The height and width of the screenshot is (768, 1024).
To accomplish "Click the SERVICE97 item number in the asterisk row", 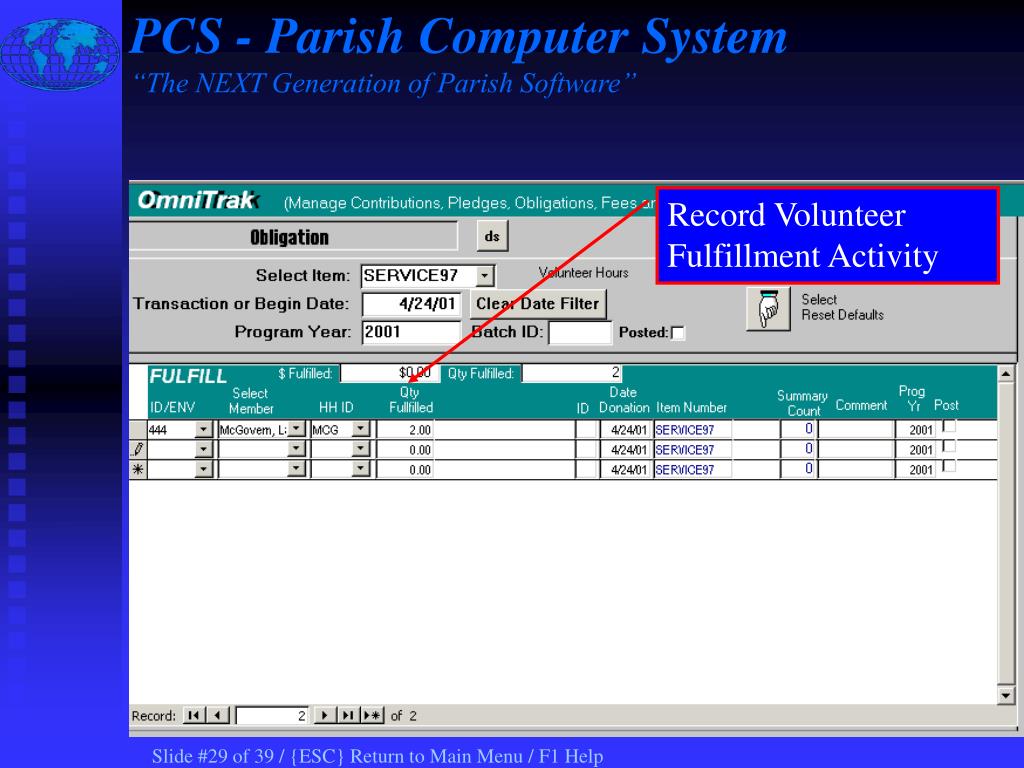I will (x=693, y=469).
